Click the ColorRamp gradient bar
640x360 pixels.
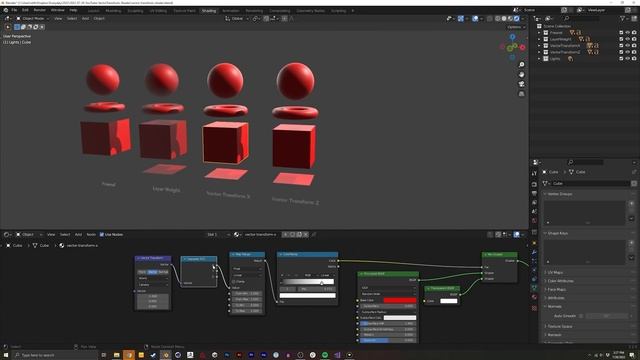pyautogui.click(x=308, y=282)
